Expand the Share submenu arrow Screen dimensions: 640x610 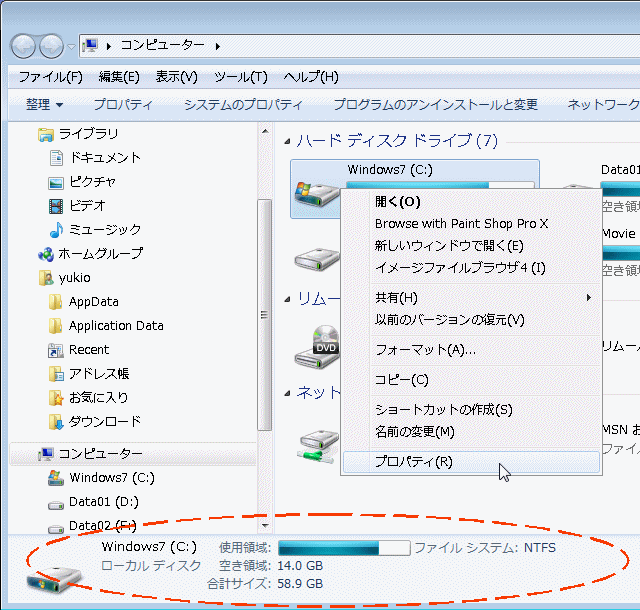(589, 298)
